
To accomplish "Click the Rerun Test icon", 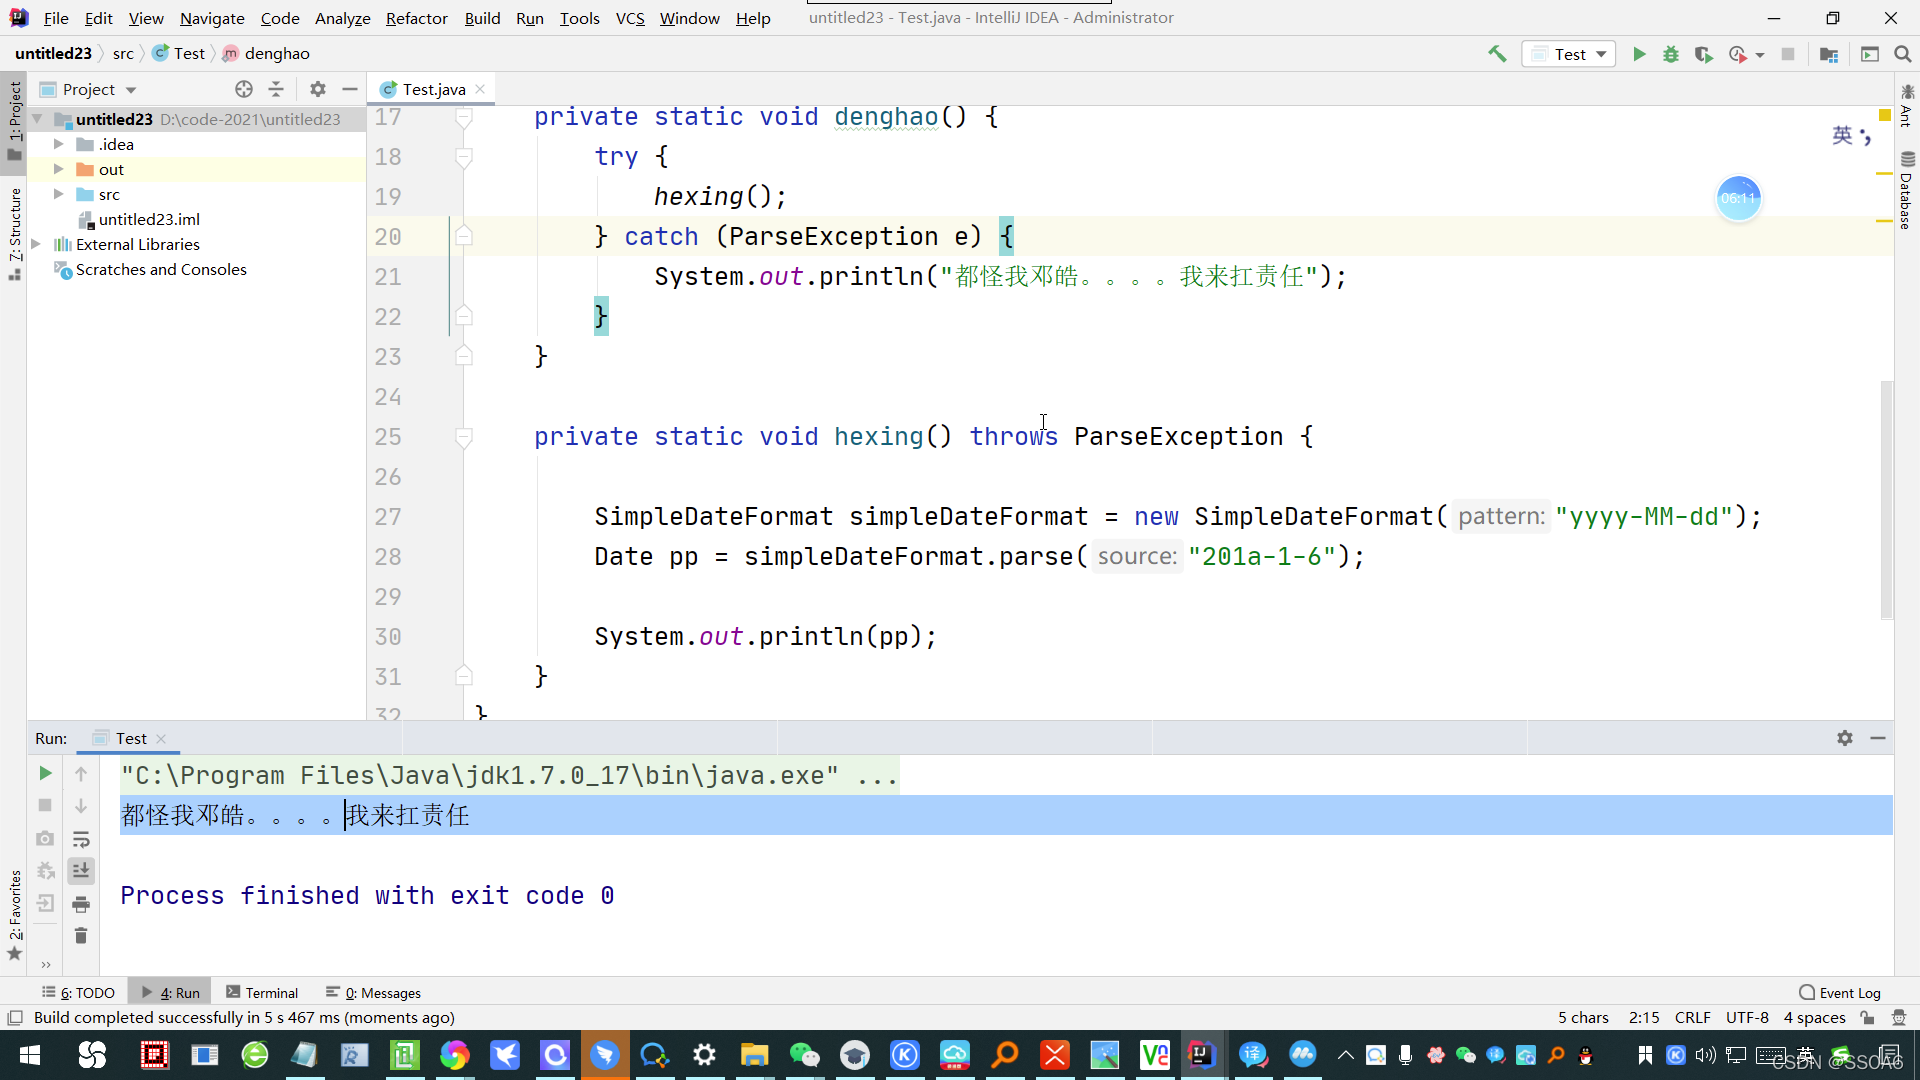I will [44, 774].
